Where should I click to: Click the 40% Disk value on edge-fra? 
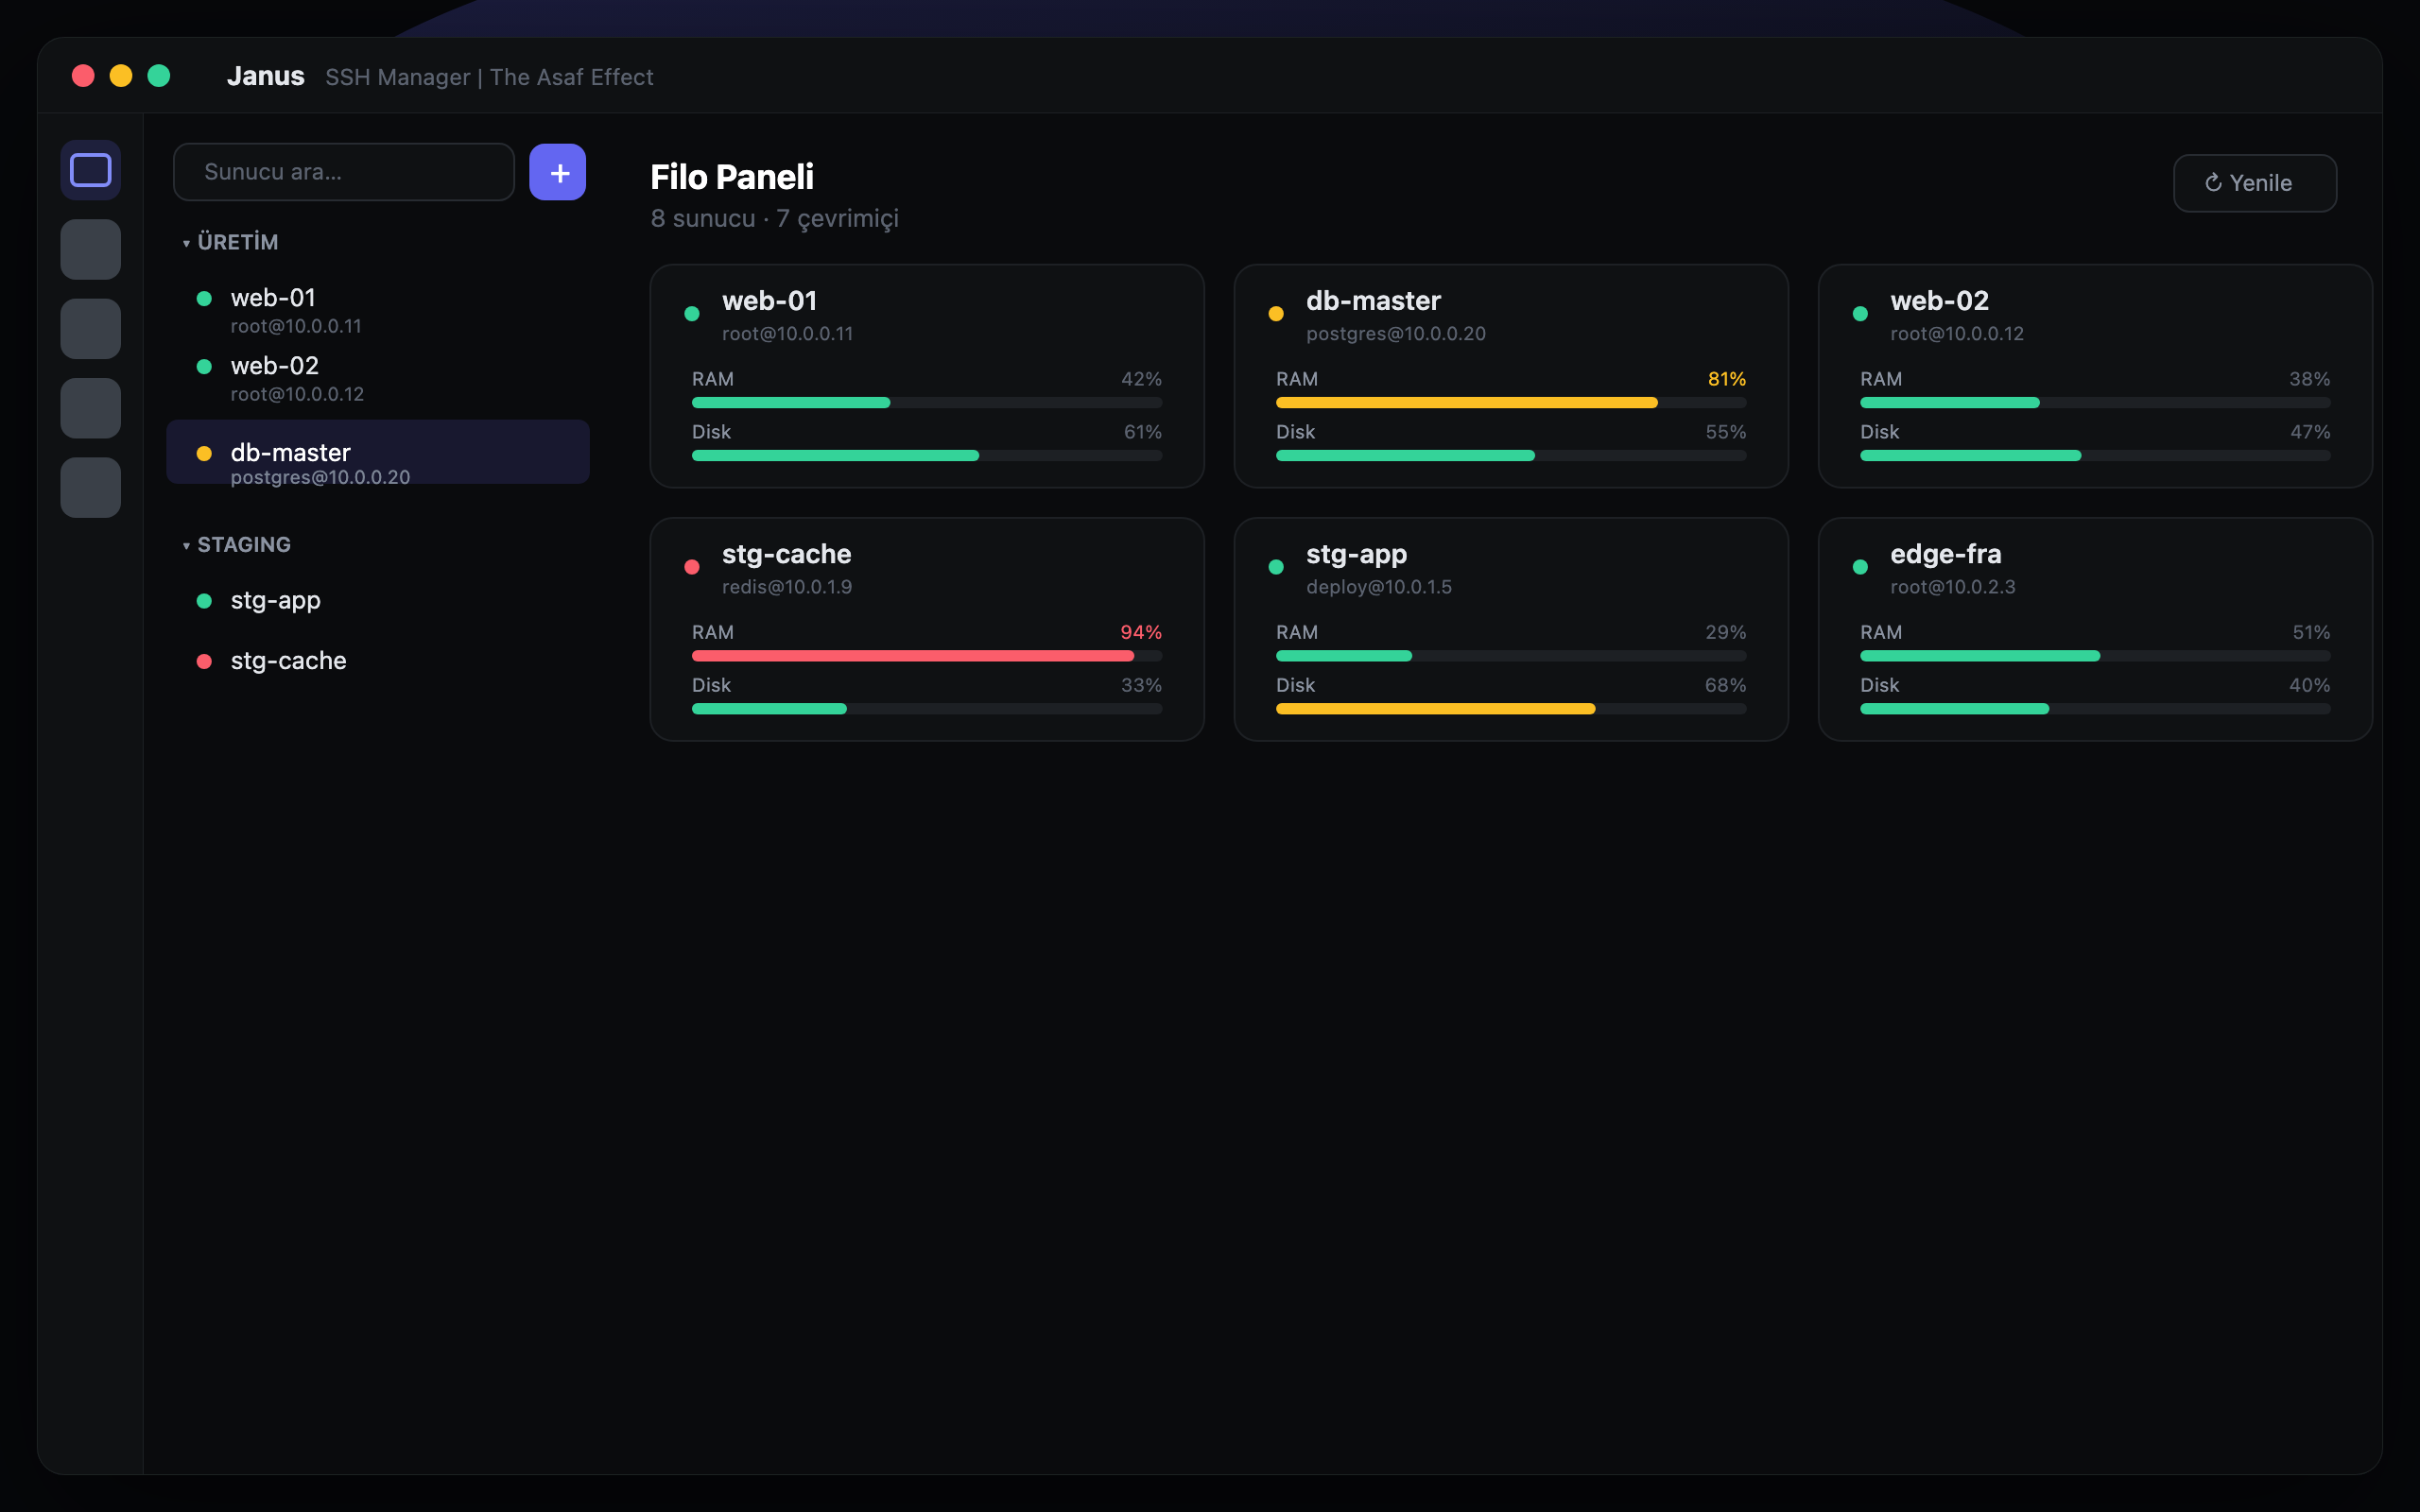coord(2309,685)
